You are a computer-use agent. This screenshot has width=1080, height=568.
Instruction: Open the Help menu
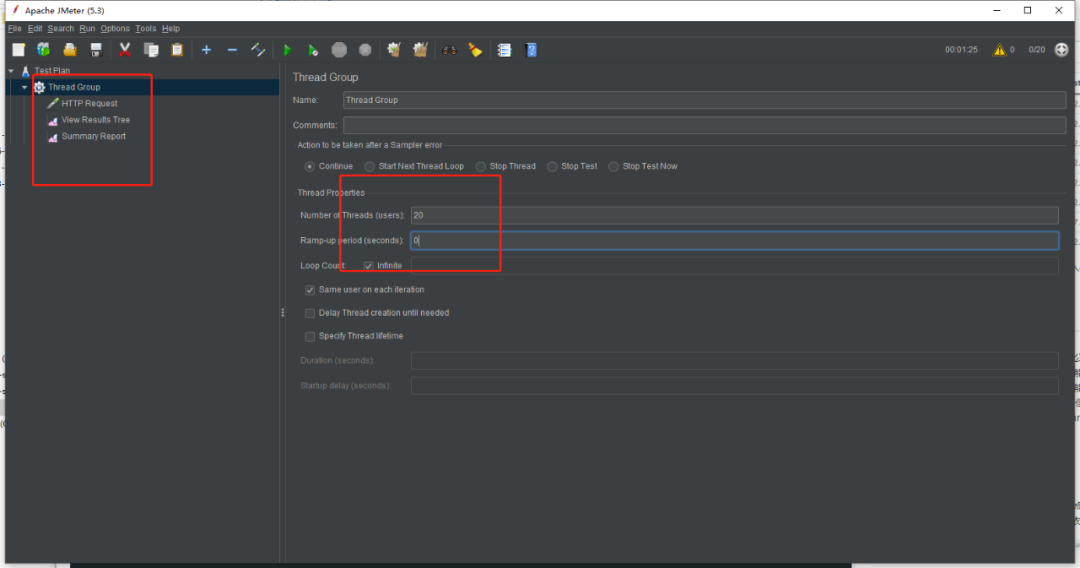[171, 28]
